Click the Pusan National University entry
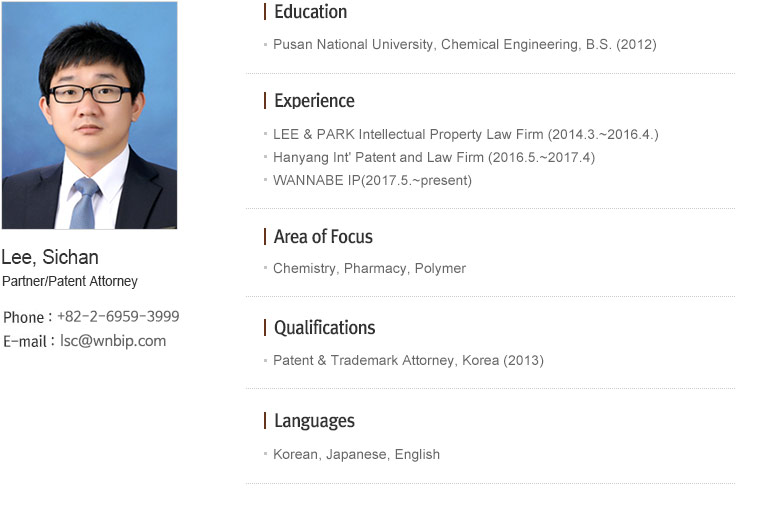This screenshot has width=760, height=519. (464, 45)
